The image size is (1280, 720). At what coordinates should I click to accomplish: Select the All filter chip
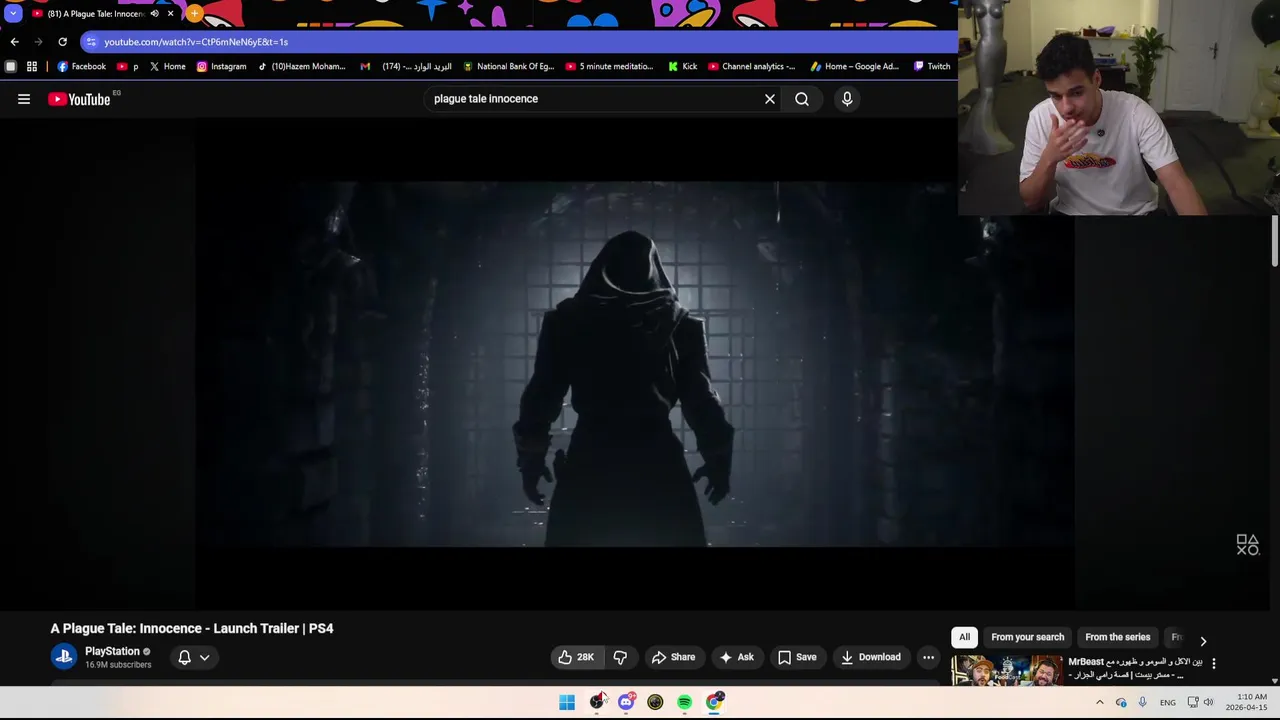[964, 637]
